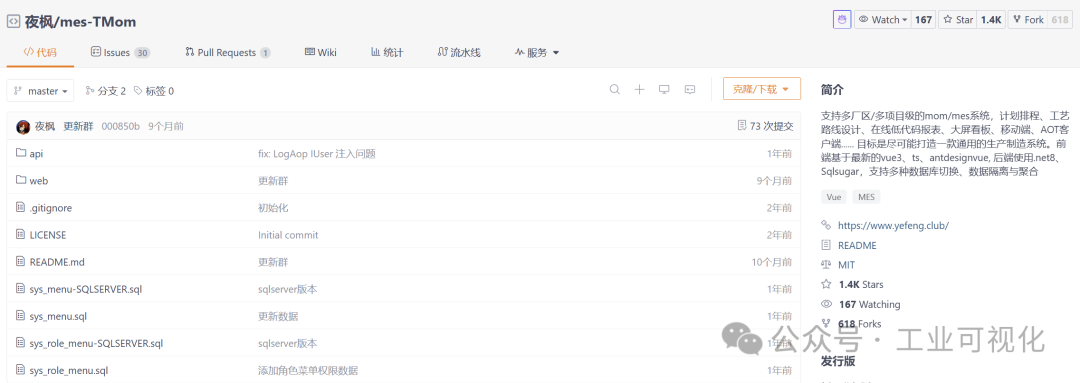
Task: Open sys_role_menu-SQLSERVER.sql file
Action: pyautogui.click(x=96, y=343)
